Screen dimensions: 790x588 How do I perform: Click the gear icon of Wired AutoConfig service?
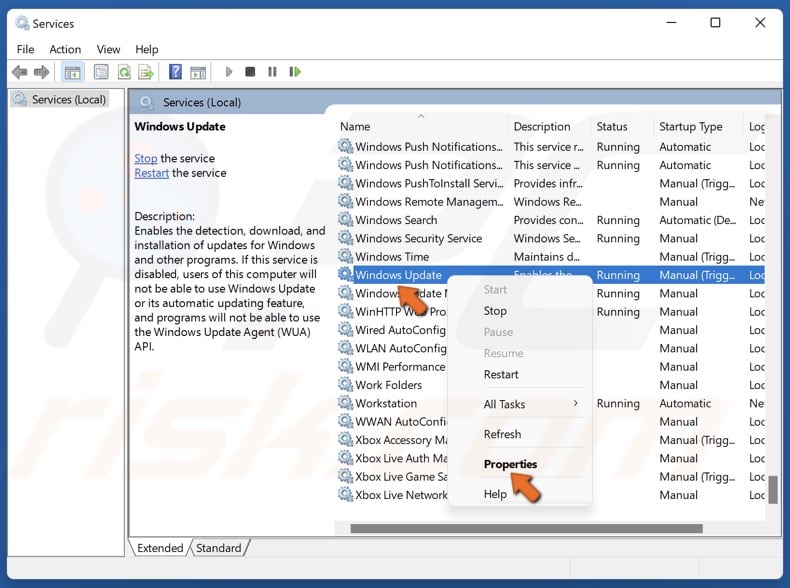point(345,330)
